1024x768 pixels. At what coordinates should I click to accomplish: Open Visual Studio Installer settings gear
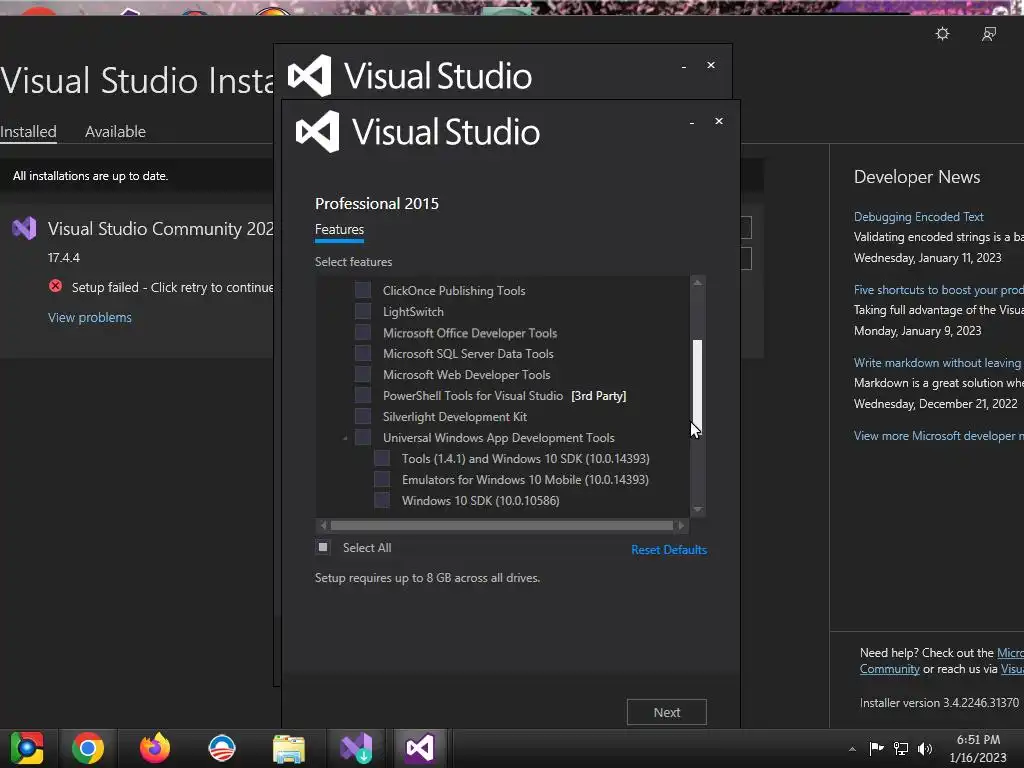pos(942,33)
